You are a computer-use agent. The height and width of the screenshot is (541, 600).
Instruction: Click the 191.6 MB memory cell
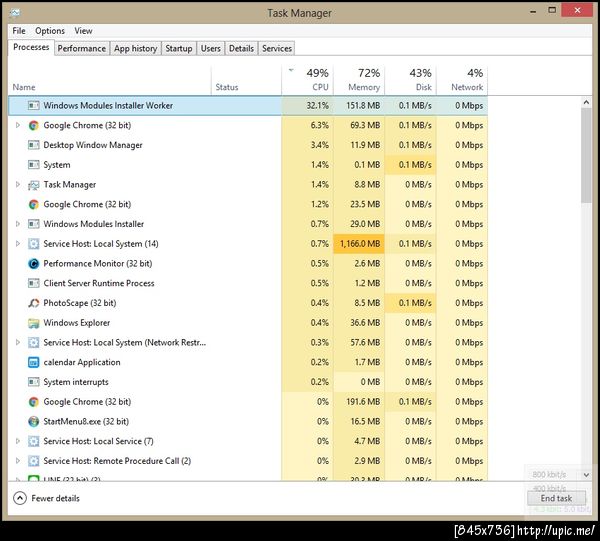click(x=359, y=402)
